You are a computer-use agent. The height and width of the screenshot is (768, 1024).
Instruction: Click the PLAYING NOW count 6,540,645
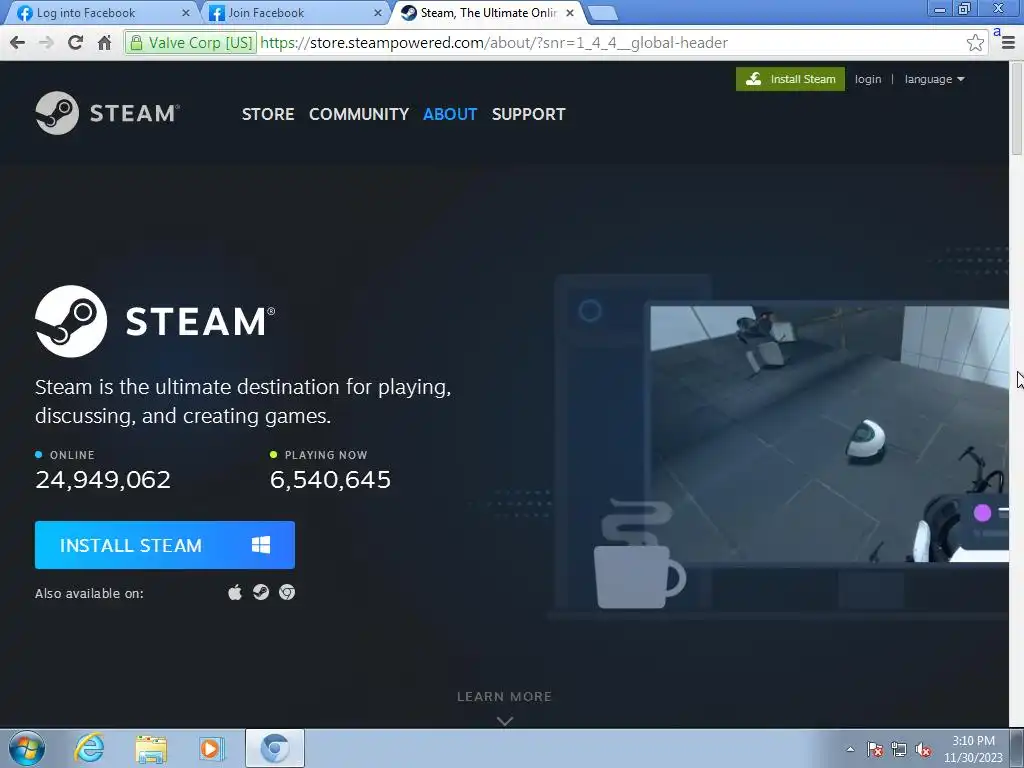pos(330,479)
